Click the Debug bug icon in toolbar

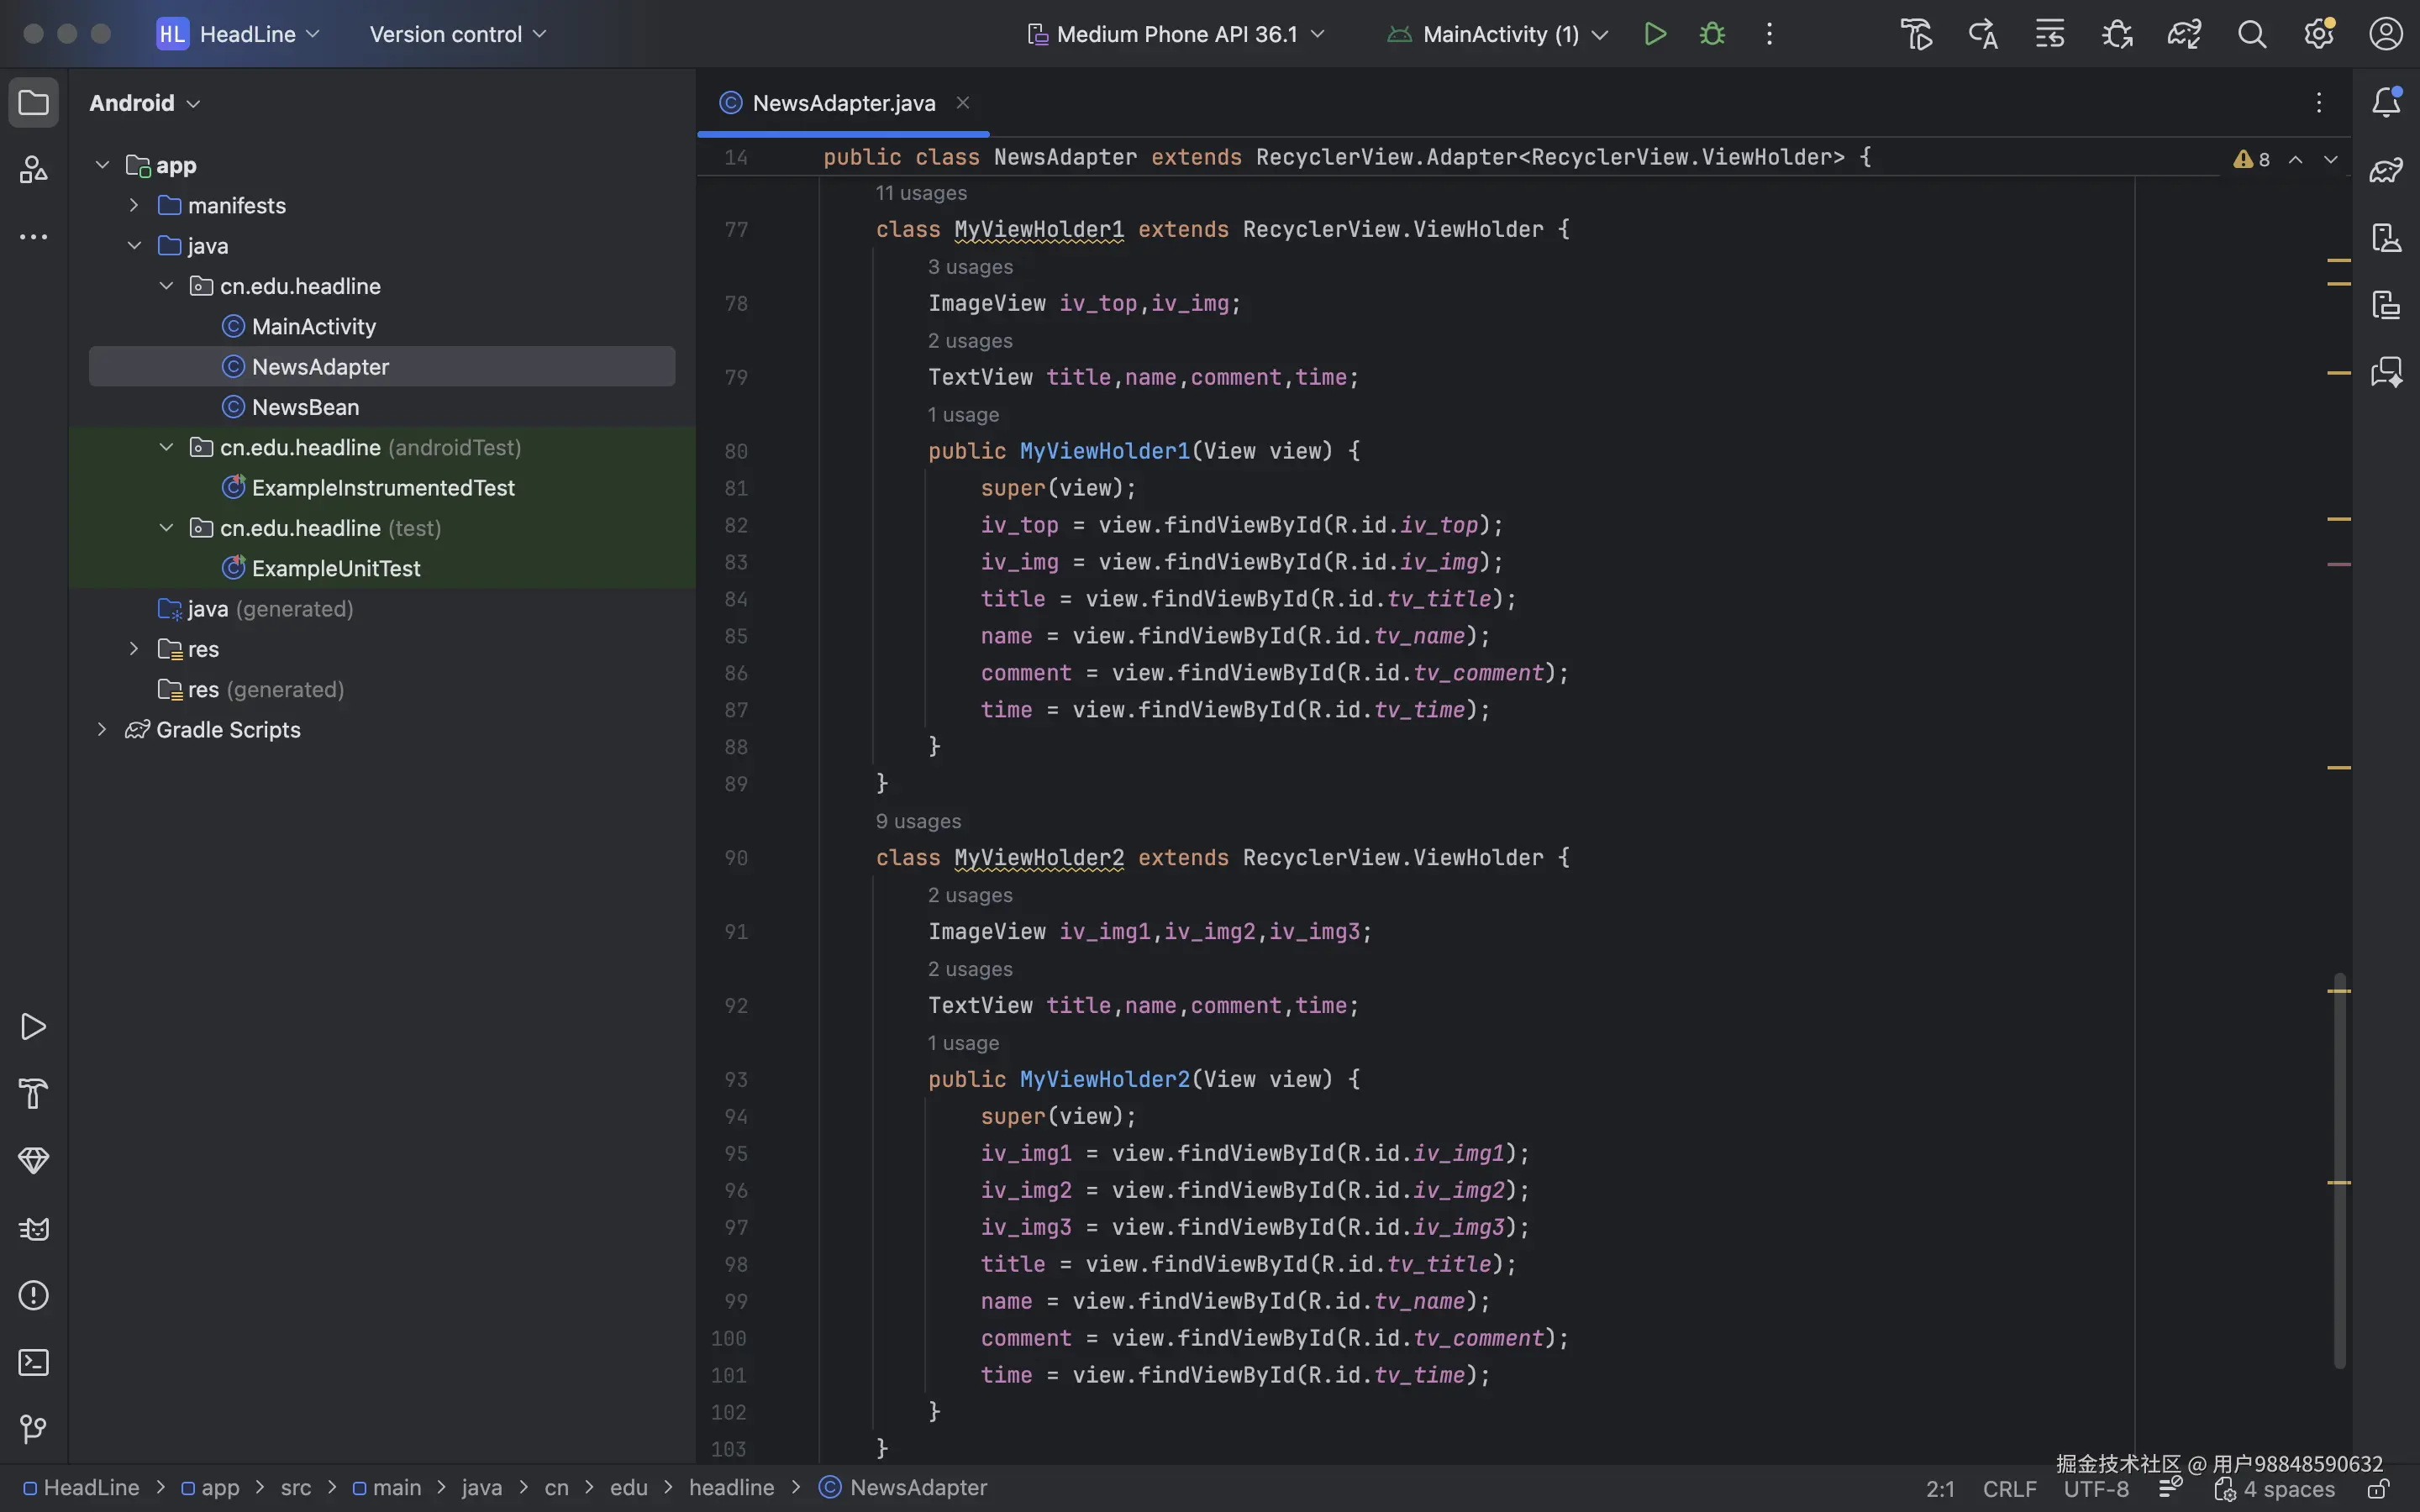click(x=1712, y=34)
